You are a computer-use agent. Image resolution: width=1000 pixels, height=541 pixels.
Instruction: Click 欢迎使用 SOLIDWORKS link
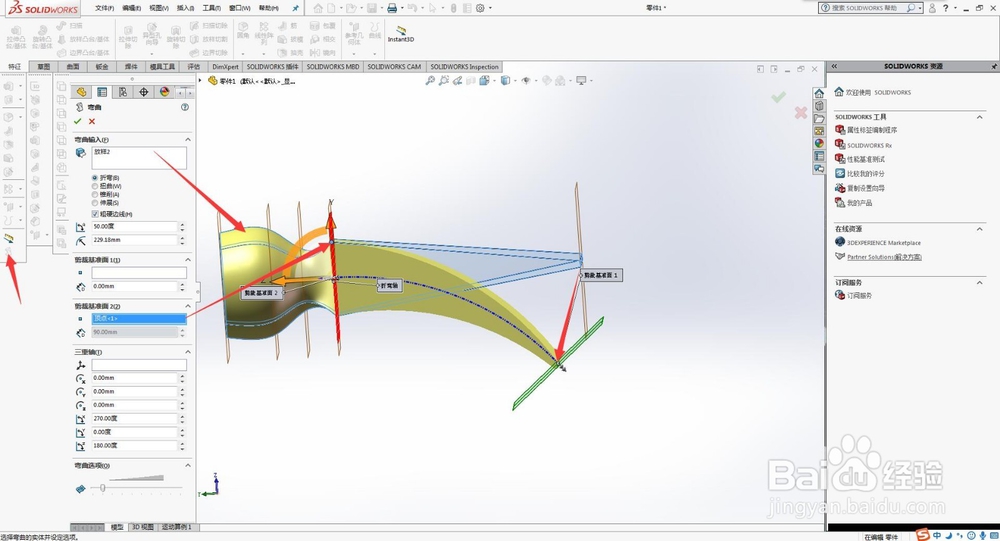pyautogui.click(x=878, y=93)
